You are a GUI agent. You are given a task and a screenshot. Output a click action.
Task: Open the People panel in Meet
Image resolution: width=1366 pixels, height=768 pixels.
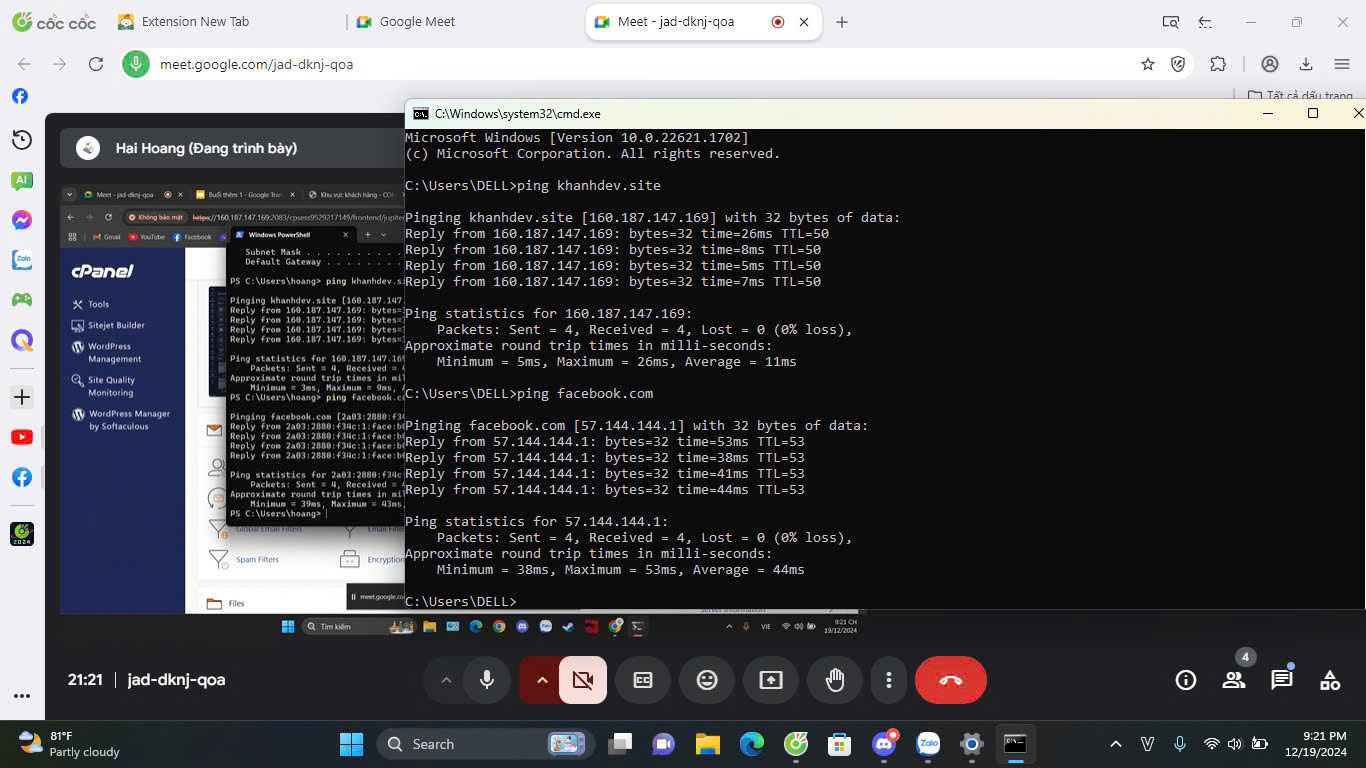click(x=1234, y=680)
